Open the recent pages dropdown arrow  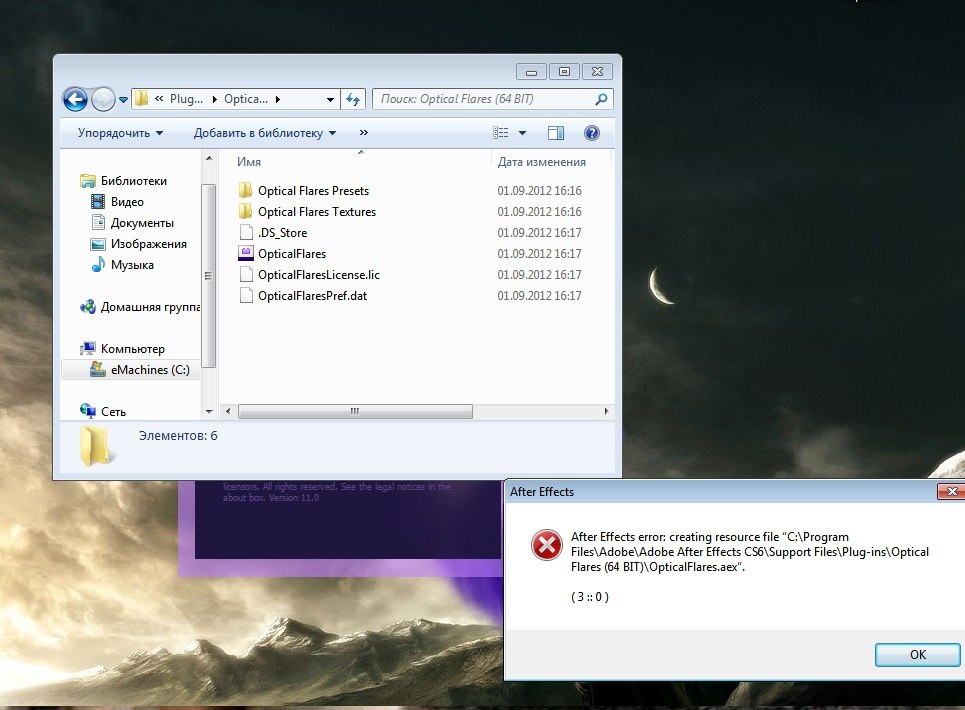click(x=123, y=100)
